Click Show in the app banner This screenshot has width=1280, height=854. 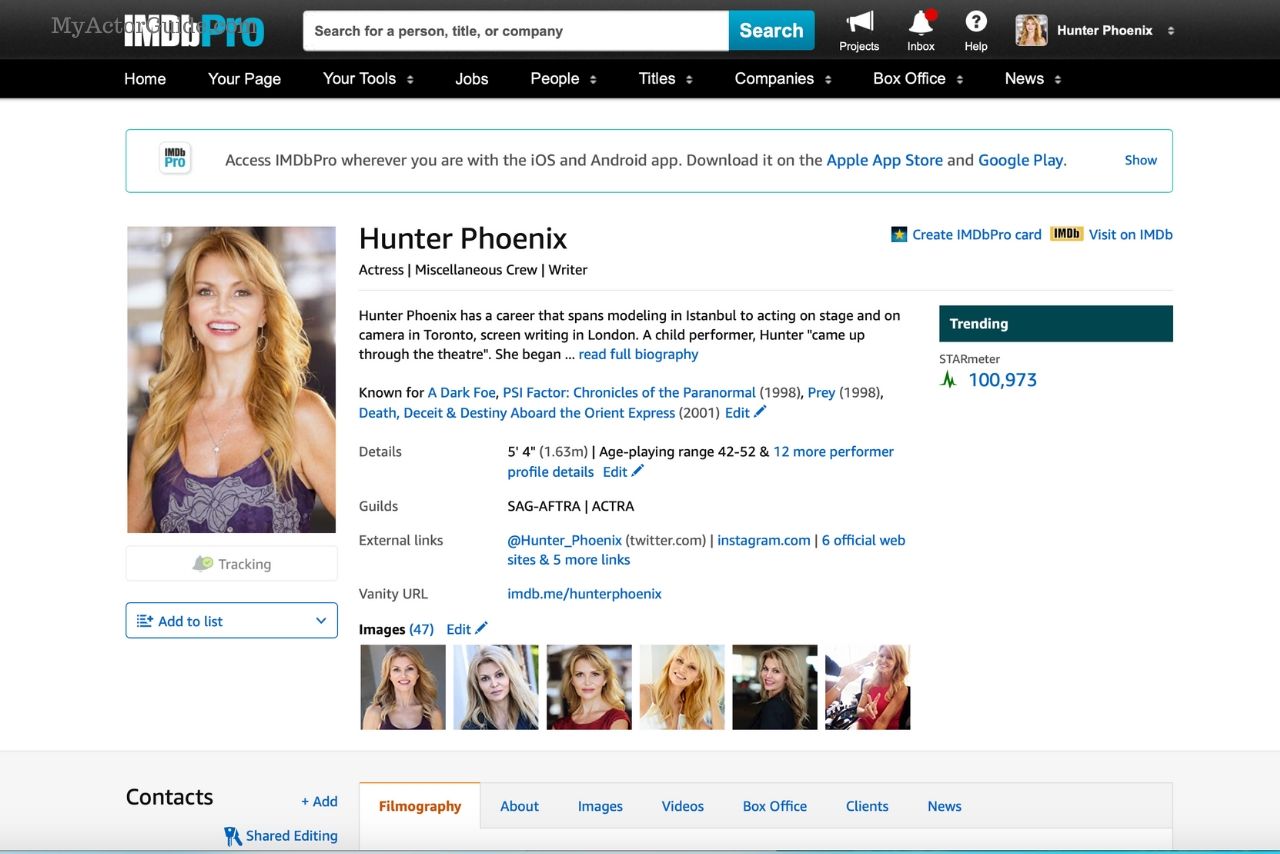click(x=1141, y=160)
